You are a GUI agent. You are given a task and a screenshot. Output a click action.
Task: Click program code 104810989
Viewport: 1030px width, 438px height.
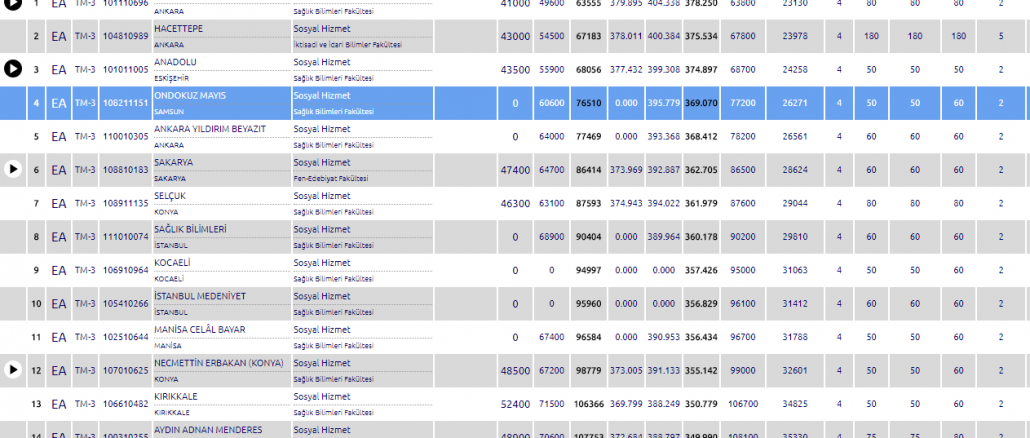click(125, 36)
